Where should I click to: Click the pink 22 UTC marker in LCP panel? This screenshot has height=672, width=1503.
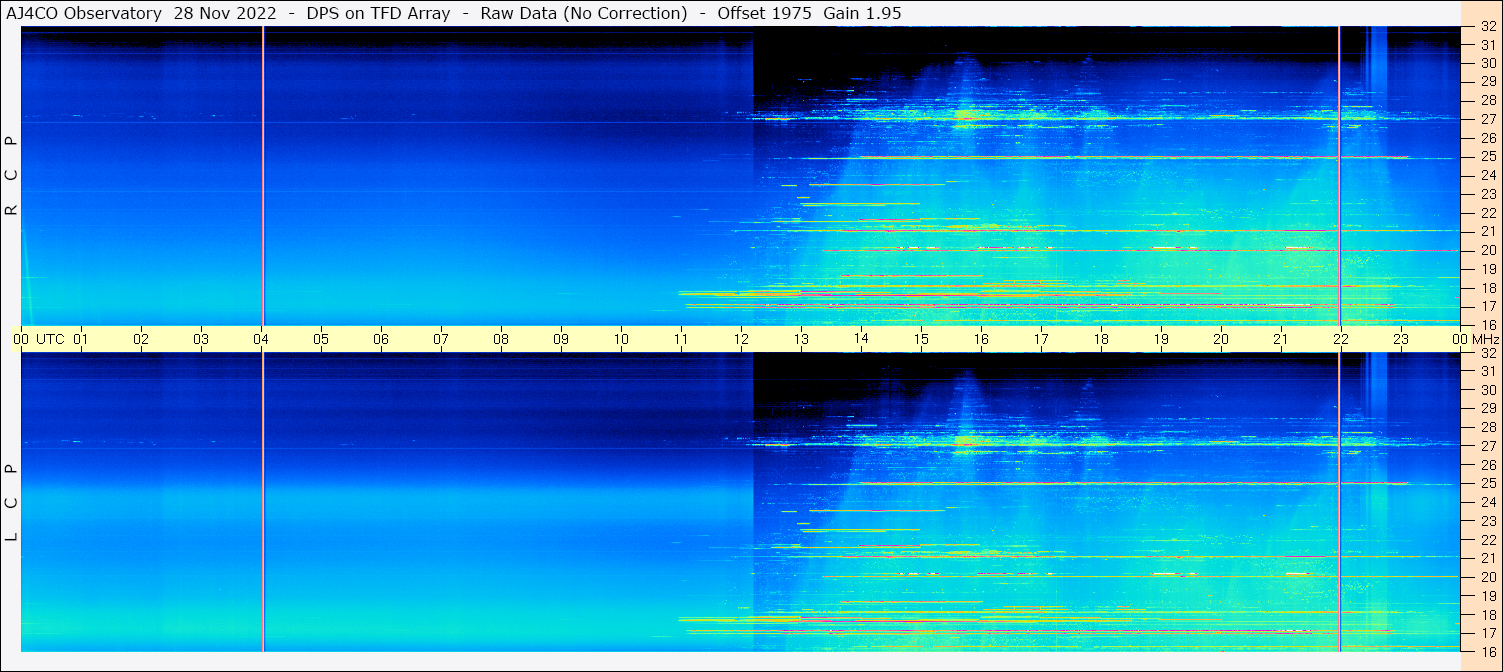(1339, 502)
